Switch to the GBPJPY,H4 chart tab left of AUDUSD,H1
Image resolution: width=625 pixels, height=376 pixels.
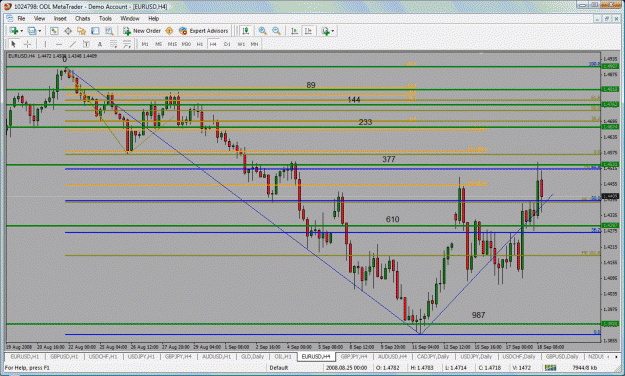pyautogui.click(x=179, y=356)
